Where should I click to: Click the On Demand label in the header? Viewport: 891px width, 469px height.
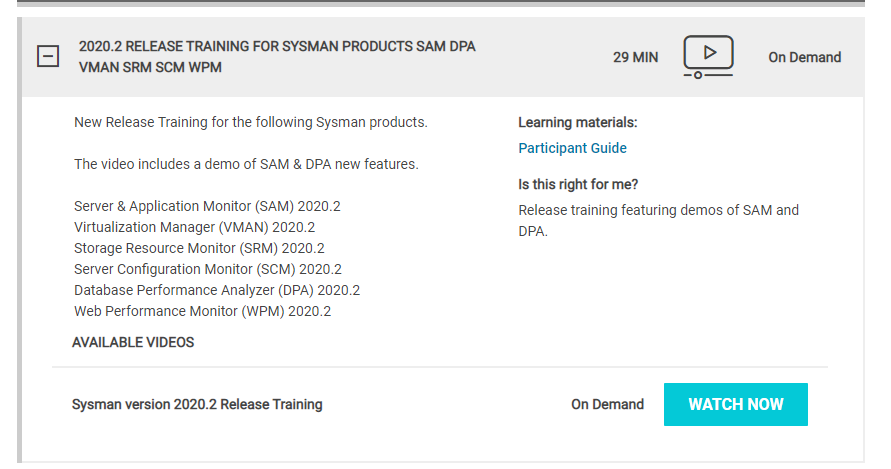[x=804, y=57]
